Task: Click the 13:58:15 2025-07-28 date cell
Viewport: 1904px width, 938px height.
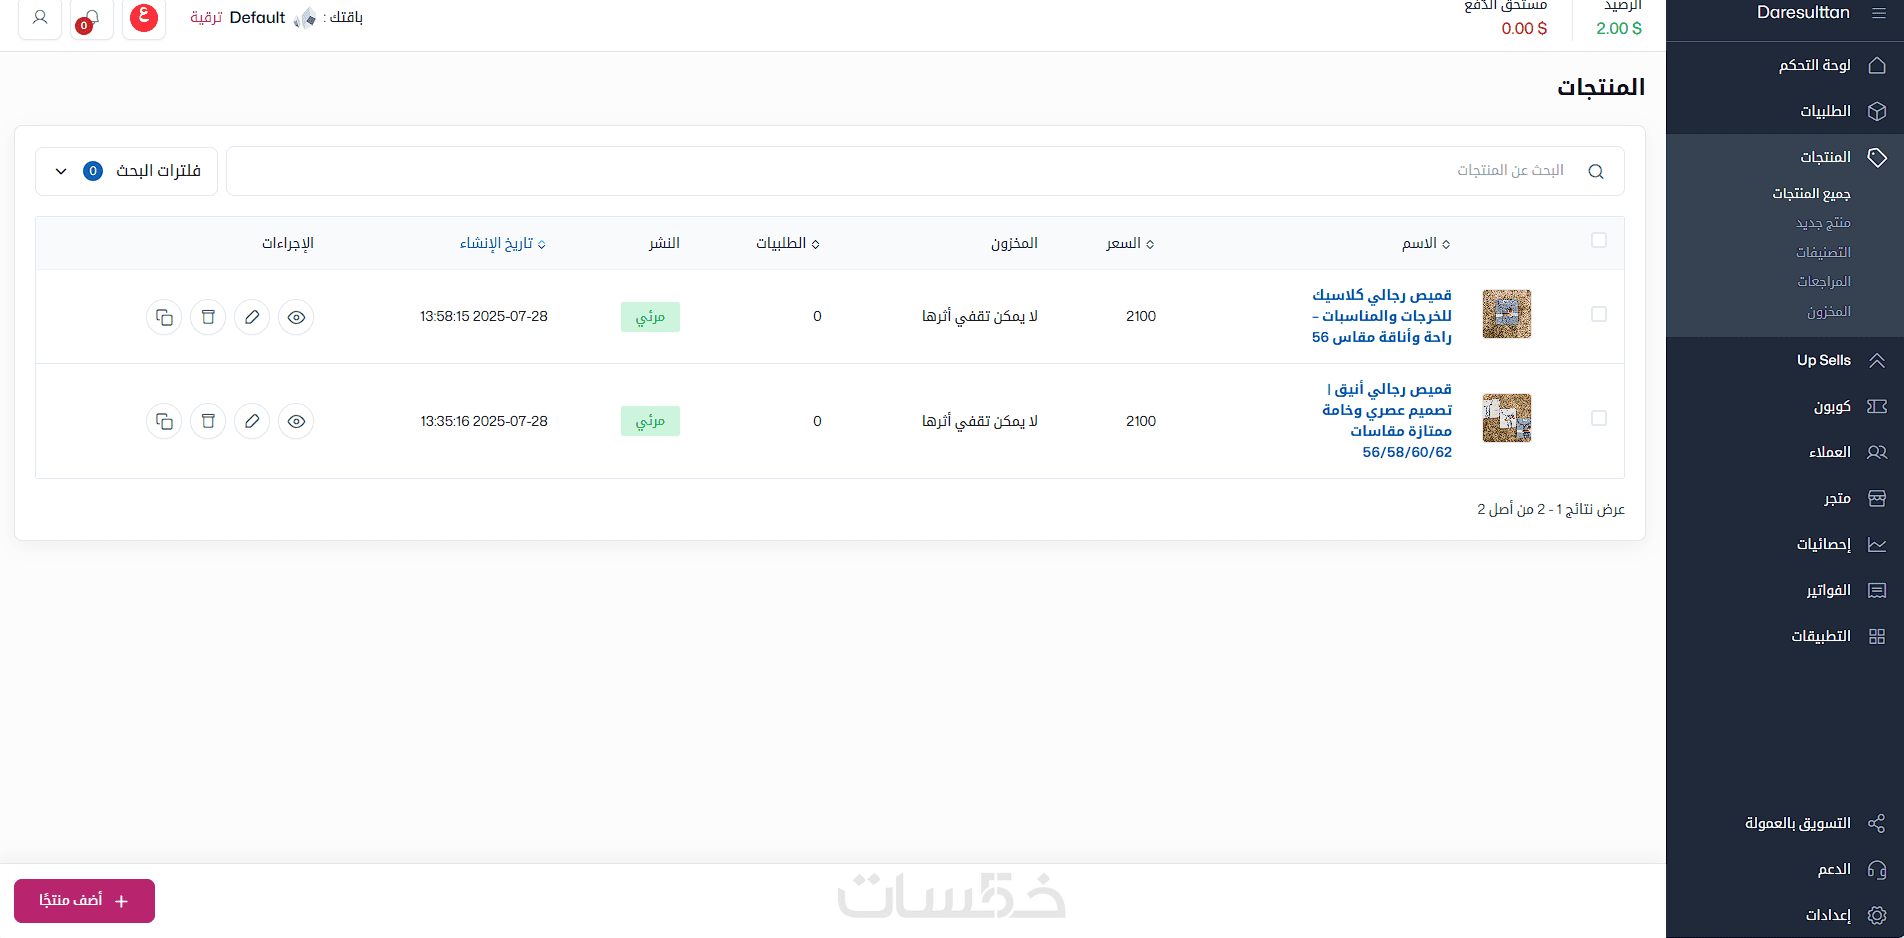Action: pyautogui.click(x=484, y=316)
